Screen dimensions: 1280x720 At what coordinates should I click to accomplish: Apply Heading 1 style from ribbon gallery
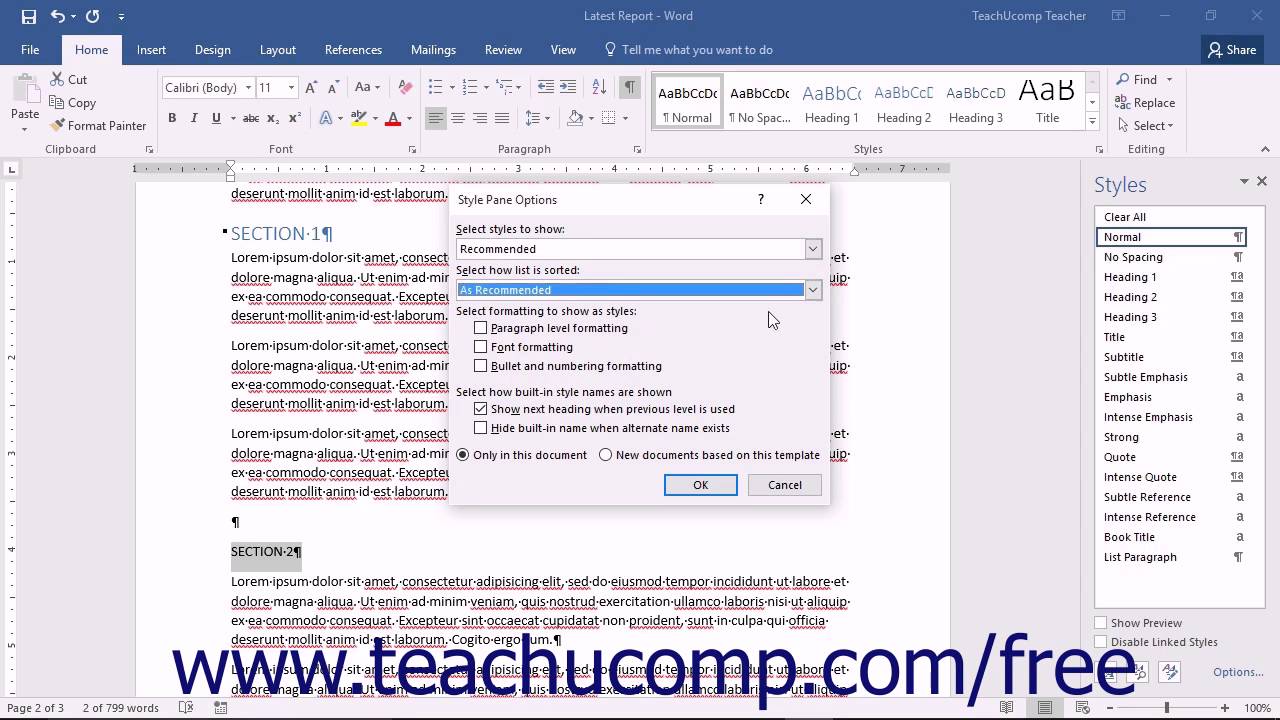click(832, 101)
